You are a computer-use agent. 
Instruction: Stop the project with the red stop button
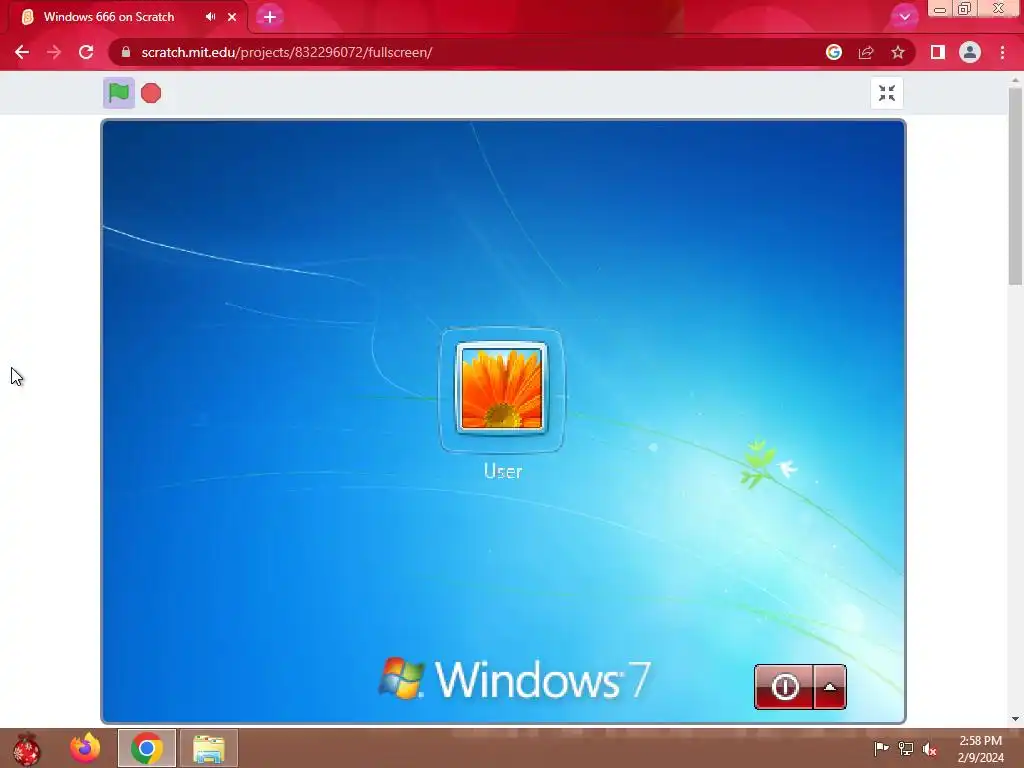coord(151,93)
